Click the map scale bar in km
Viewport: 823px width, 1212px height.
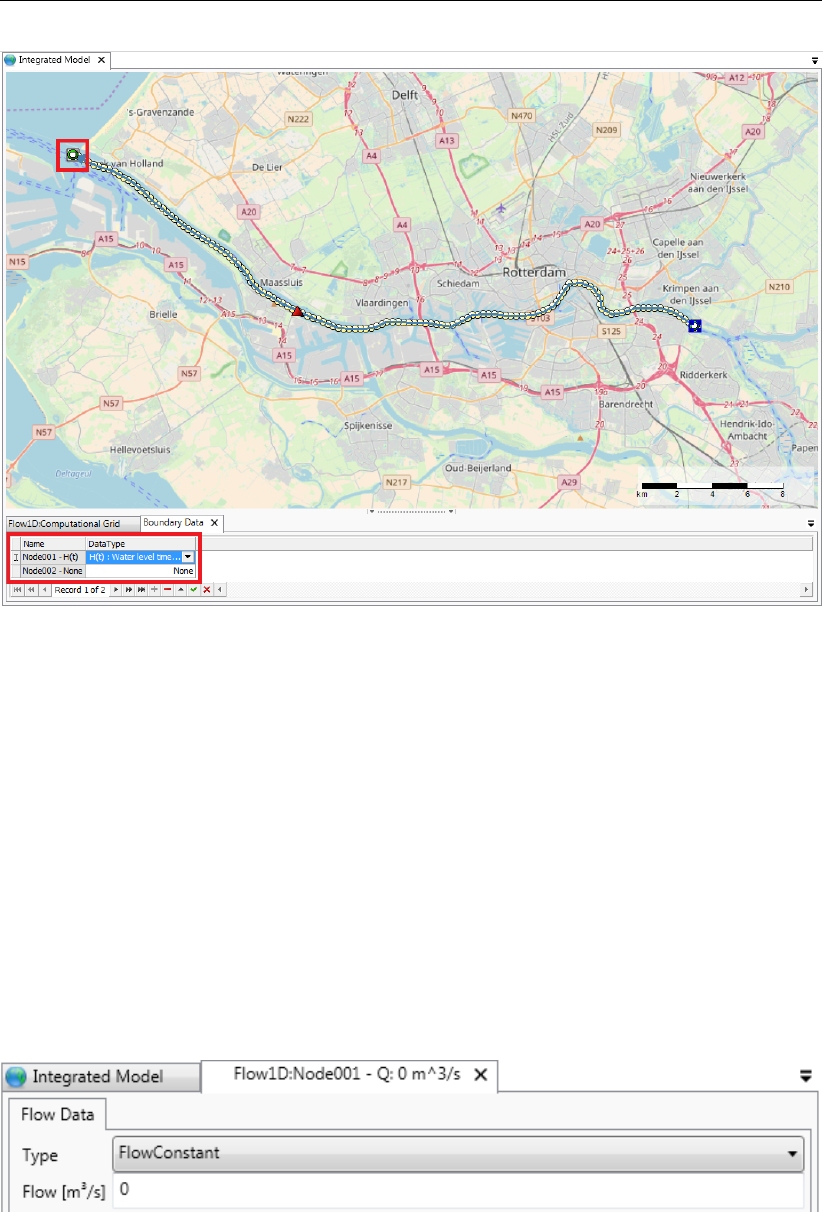[712, 489]
